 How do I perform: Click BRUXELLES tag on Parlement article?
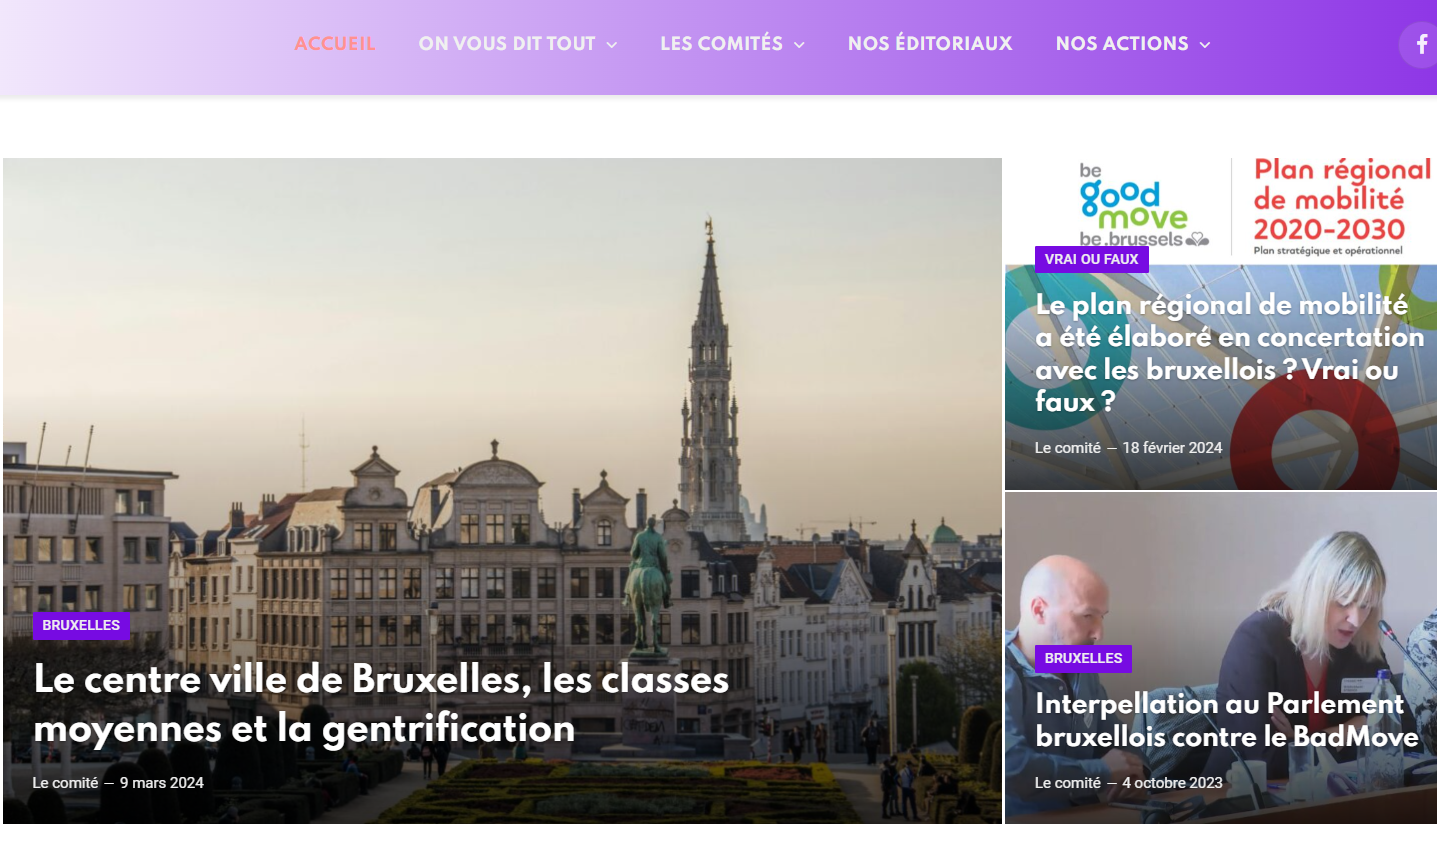coord(1083,658)
